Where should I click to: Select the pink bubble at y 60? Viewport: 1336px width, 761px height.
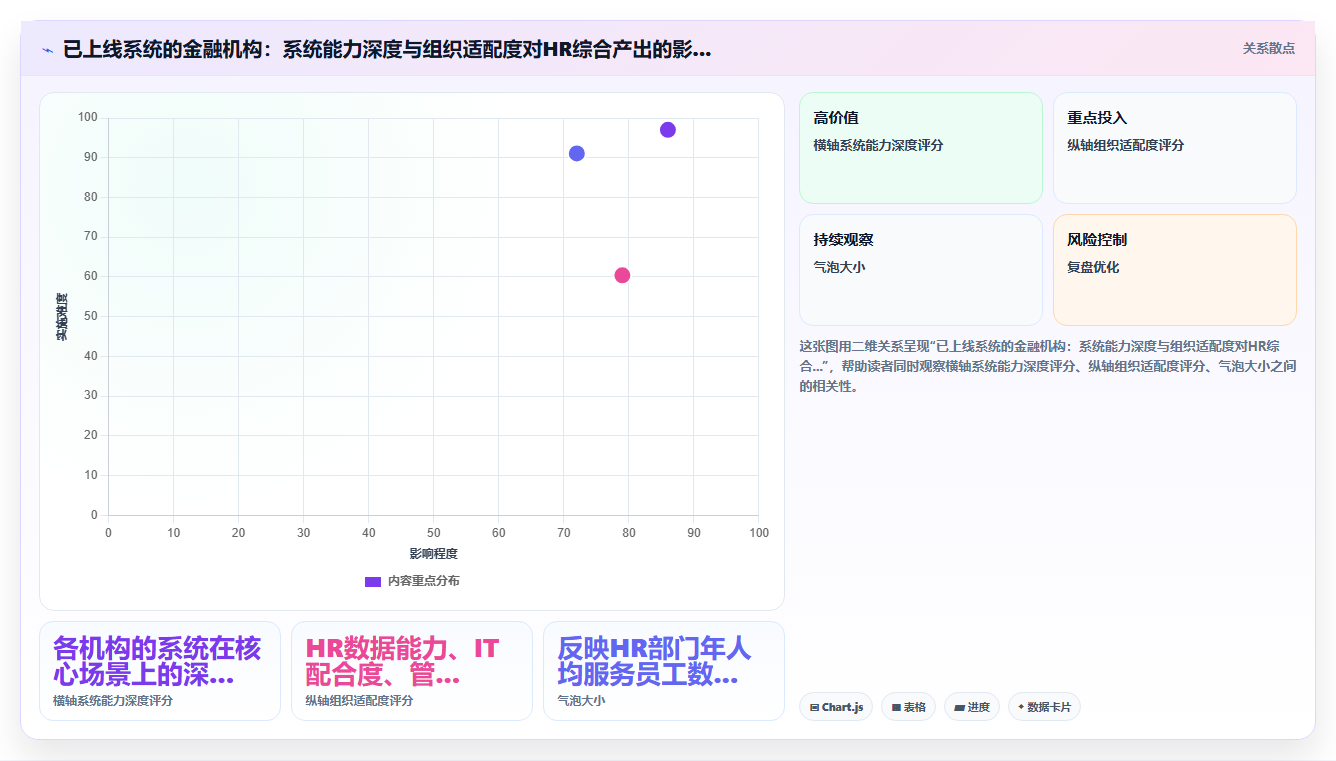click(x=622, y=275)
